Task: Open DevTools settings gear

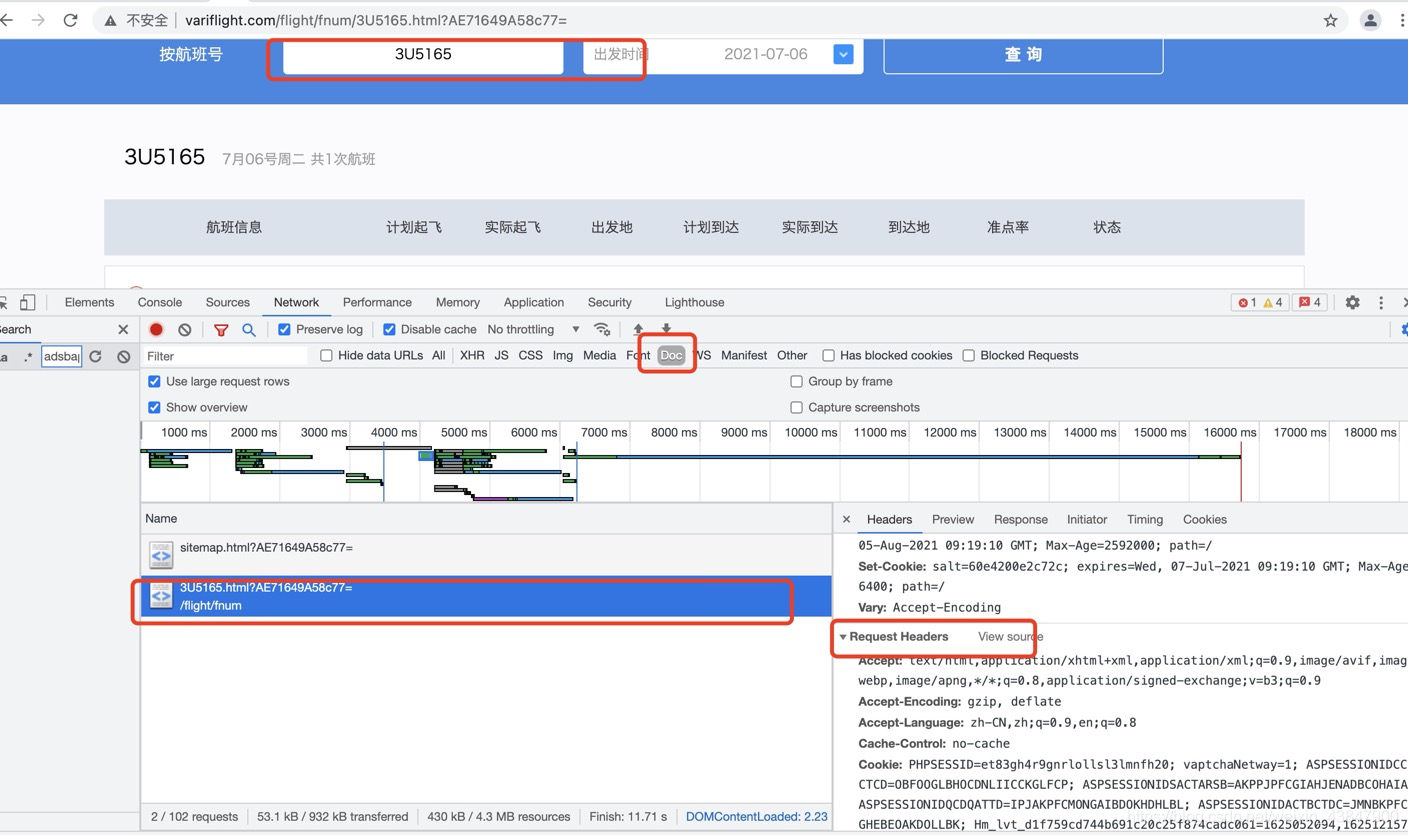Action: click(1352, 302)
